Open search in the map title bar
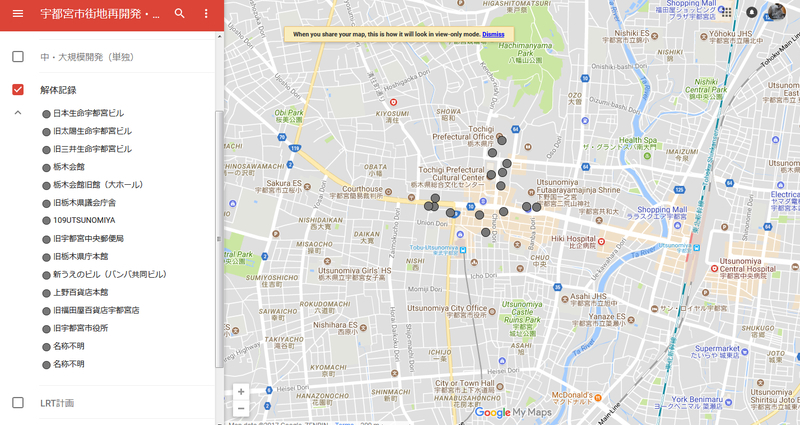 coord(180,13)
